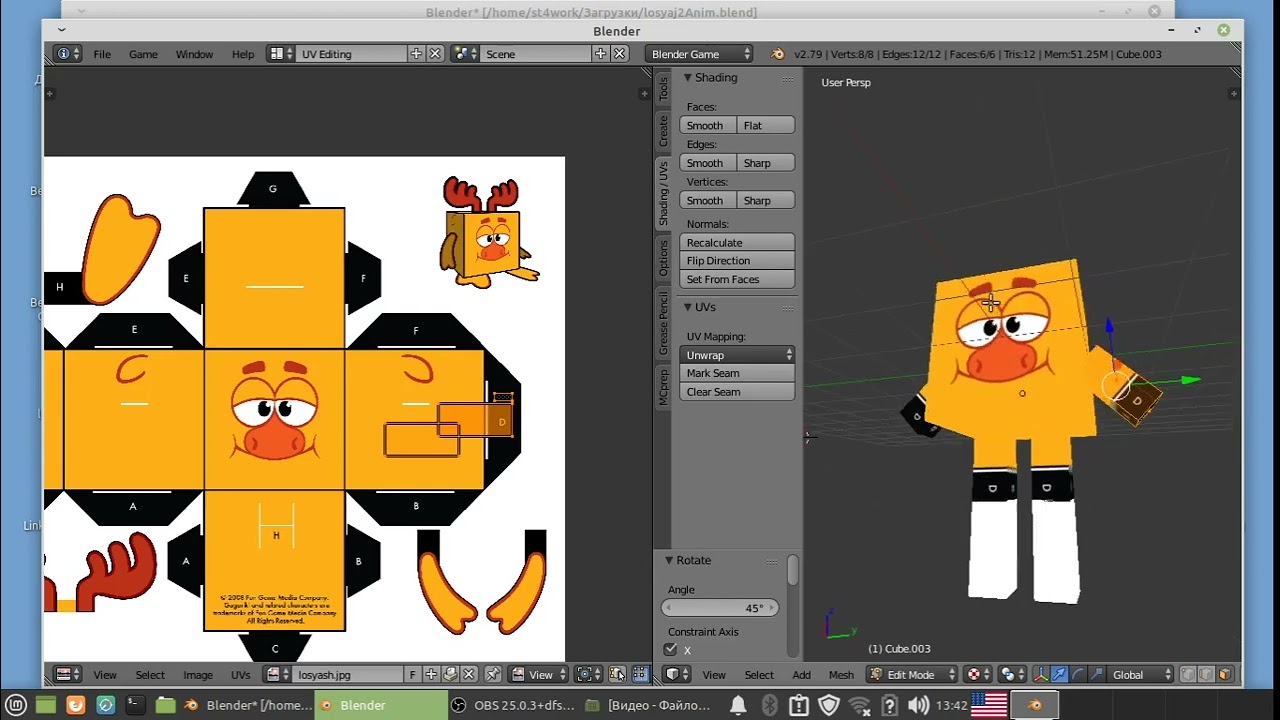
Task: Toggle the F fake user button
Action: 412,675
